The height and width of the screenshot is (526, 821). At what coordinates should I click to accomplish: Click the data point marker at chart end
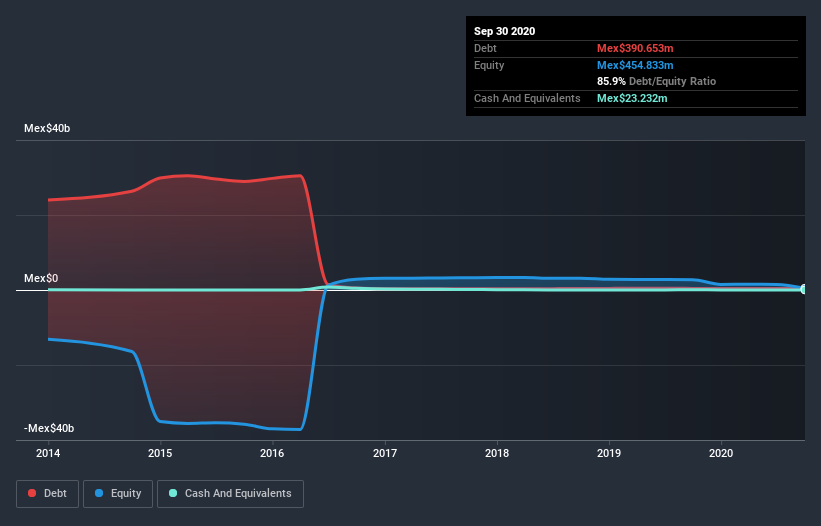point(803,289)
